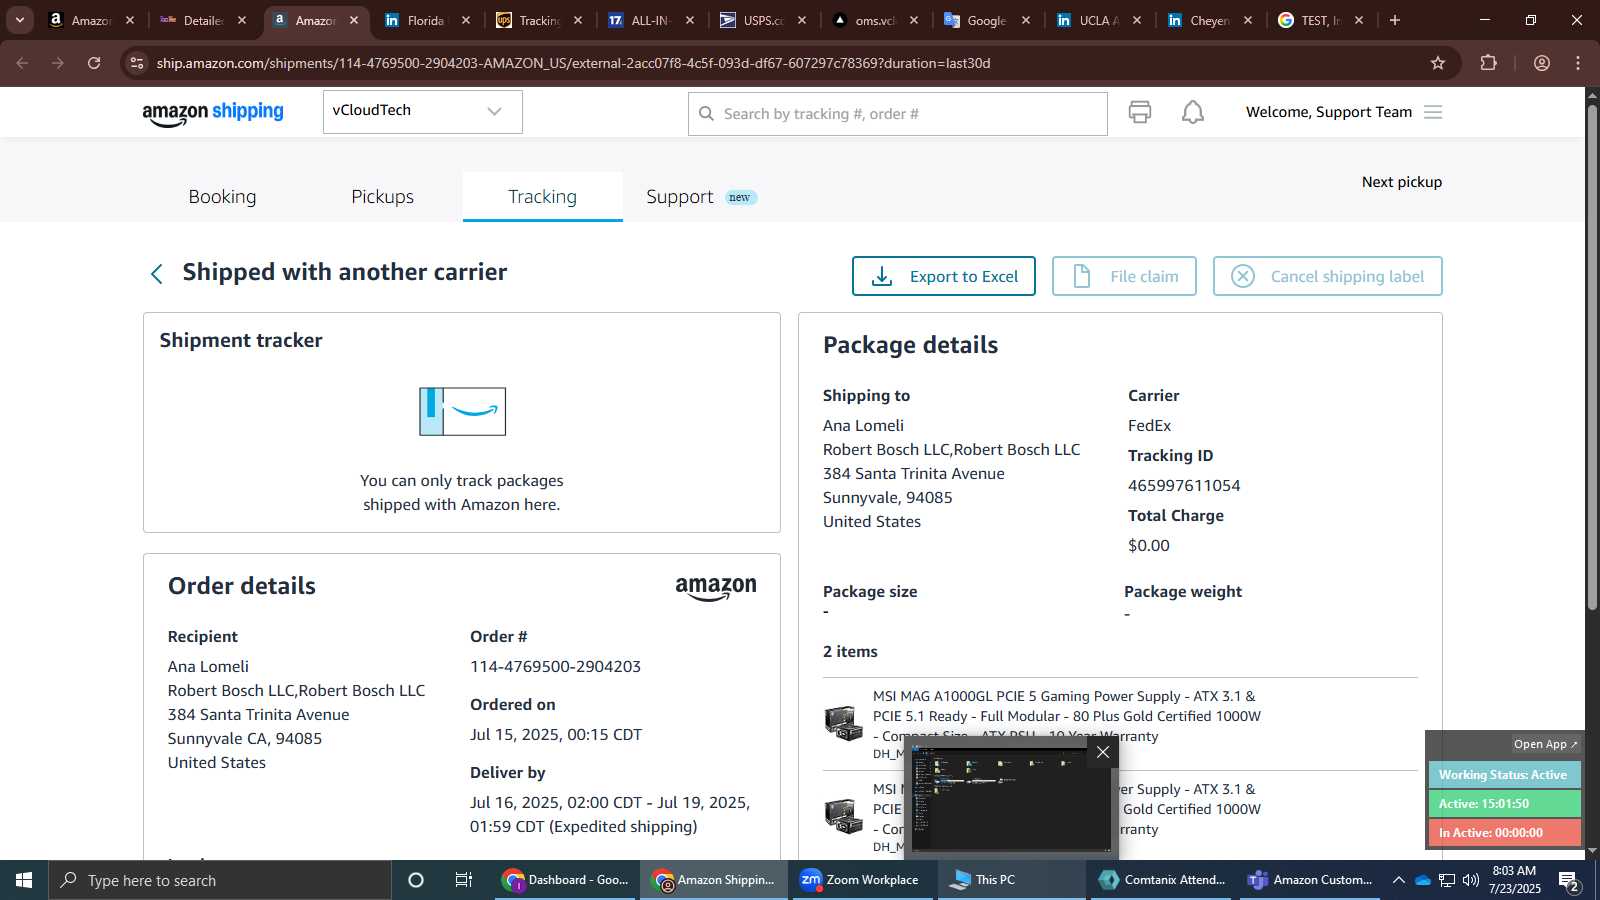
Task: Show hidden system tray icons
Action: click(1398, 880)
